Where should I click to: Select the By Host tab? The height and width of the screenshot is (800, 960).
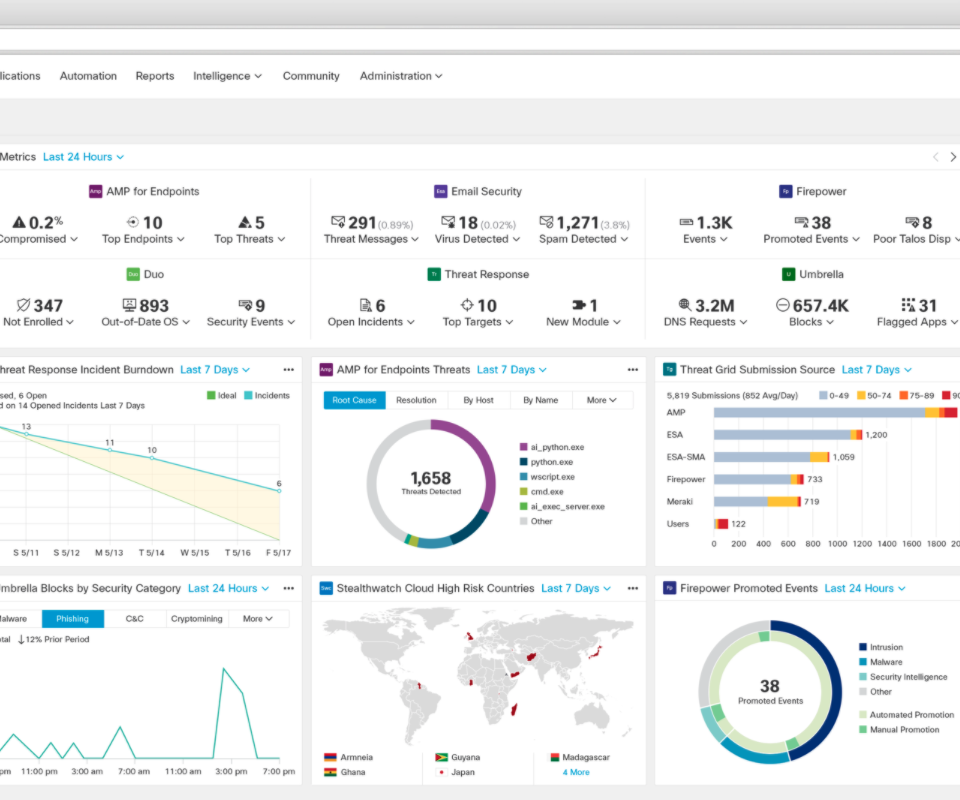tap(478, 400)
